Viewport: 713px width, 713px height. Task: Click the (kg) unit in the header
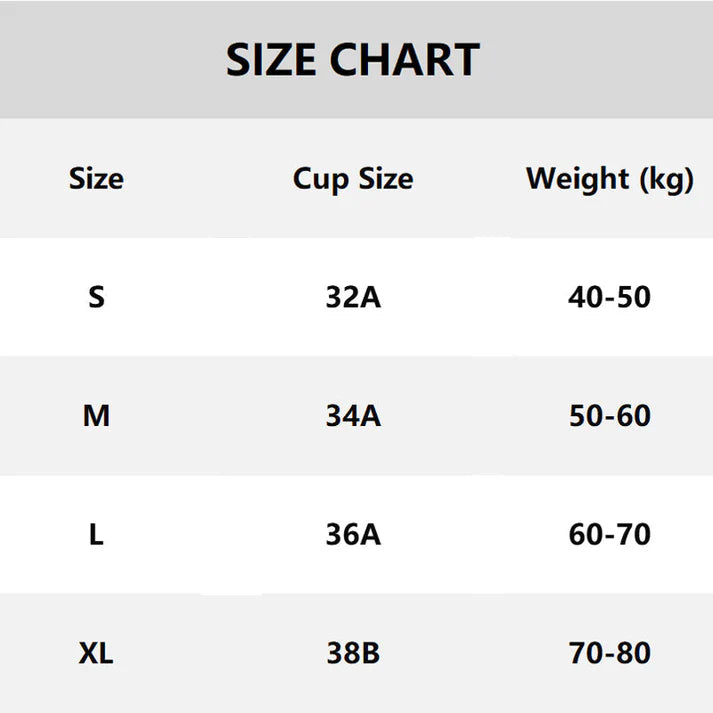[666, 181]
